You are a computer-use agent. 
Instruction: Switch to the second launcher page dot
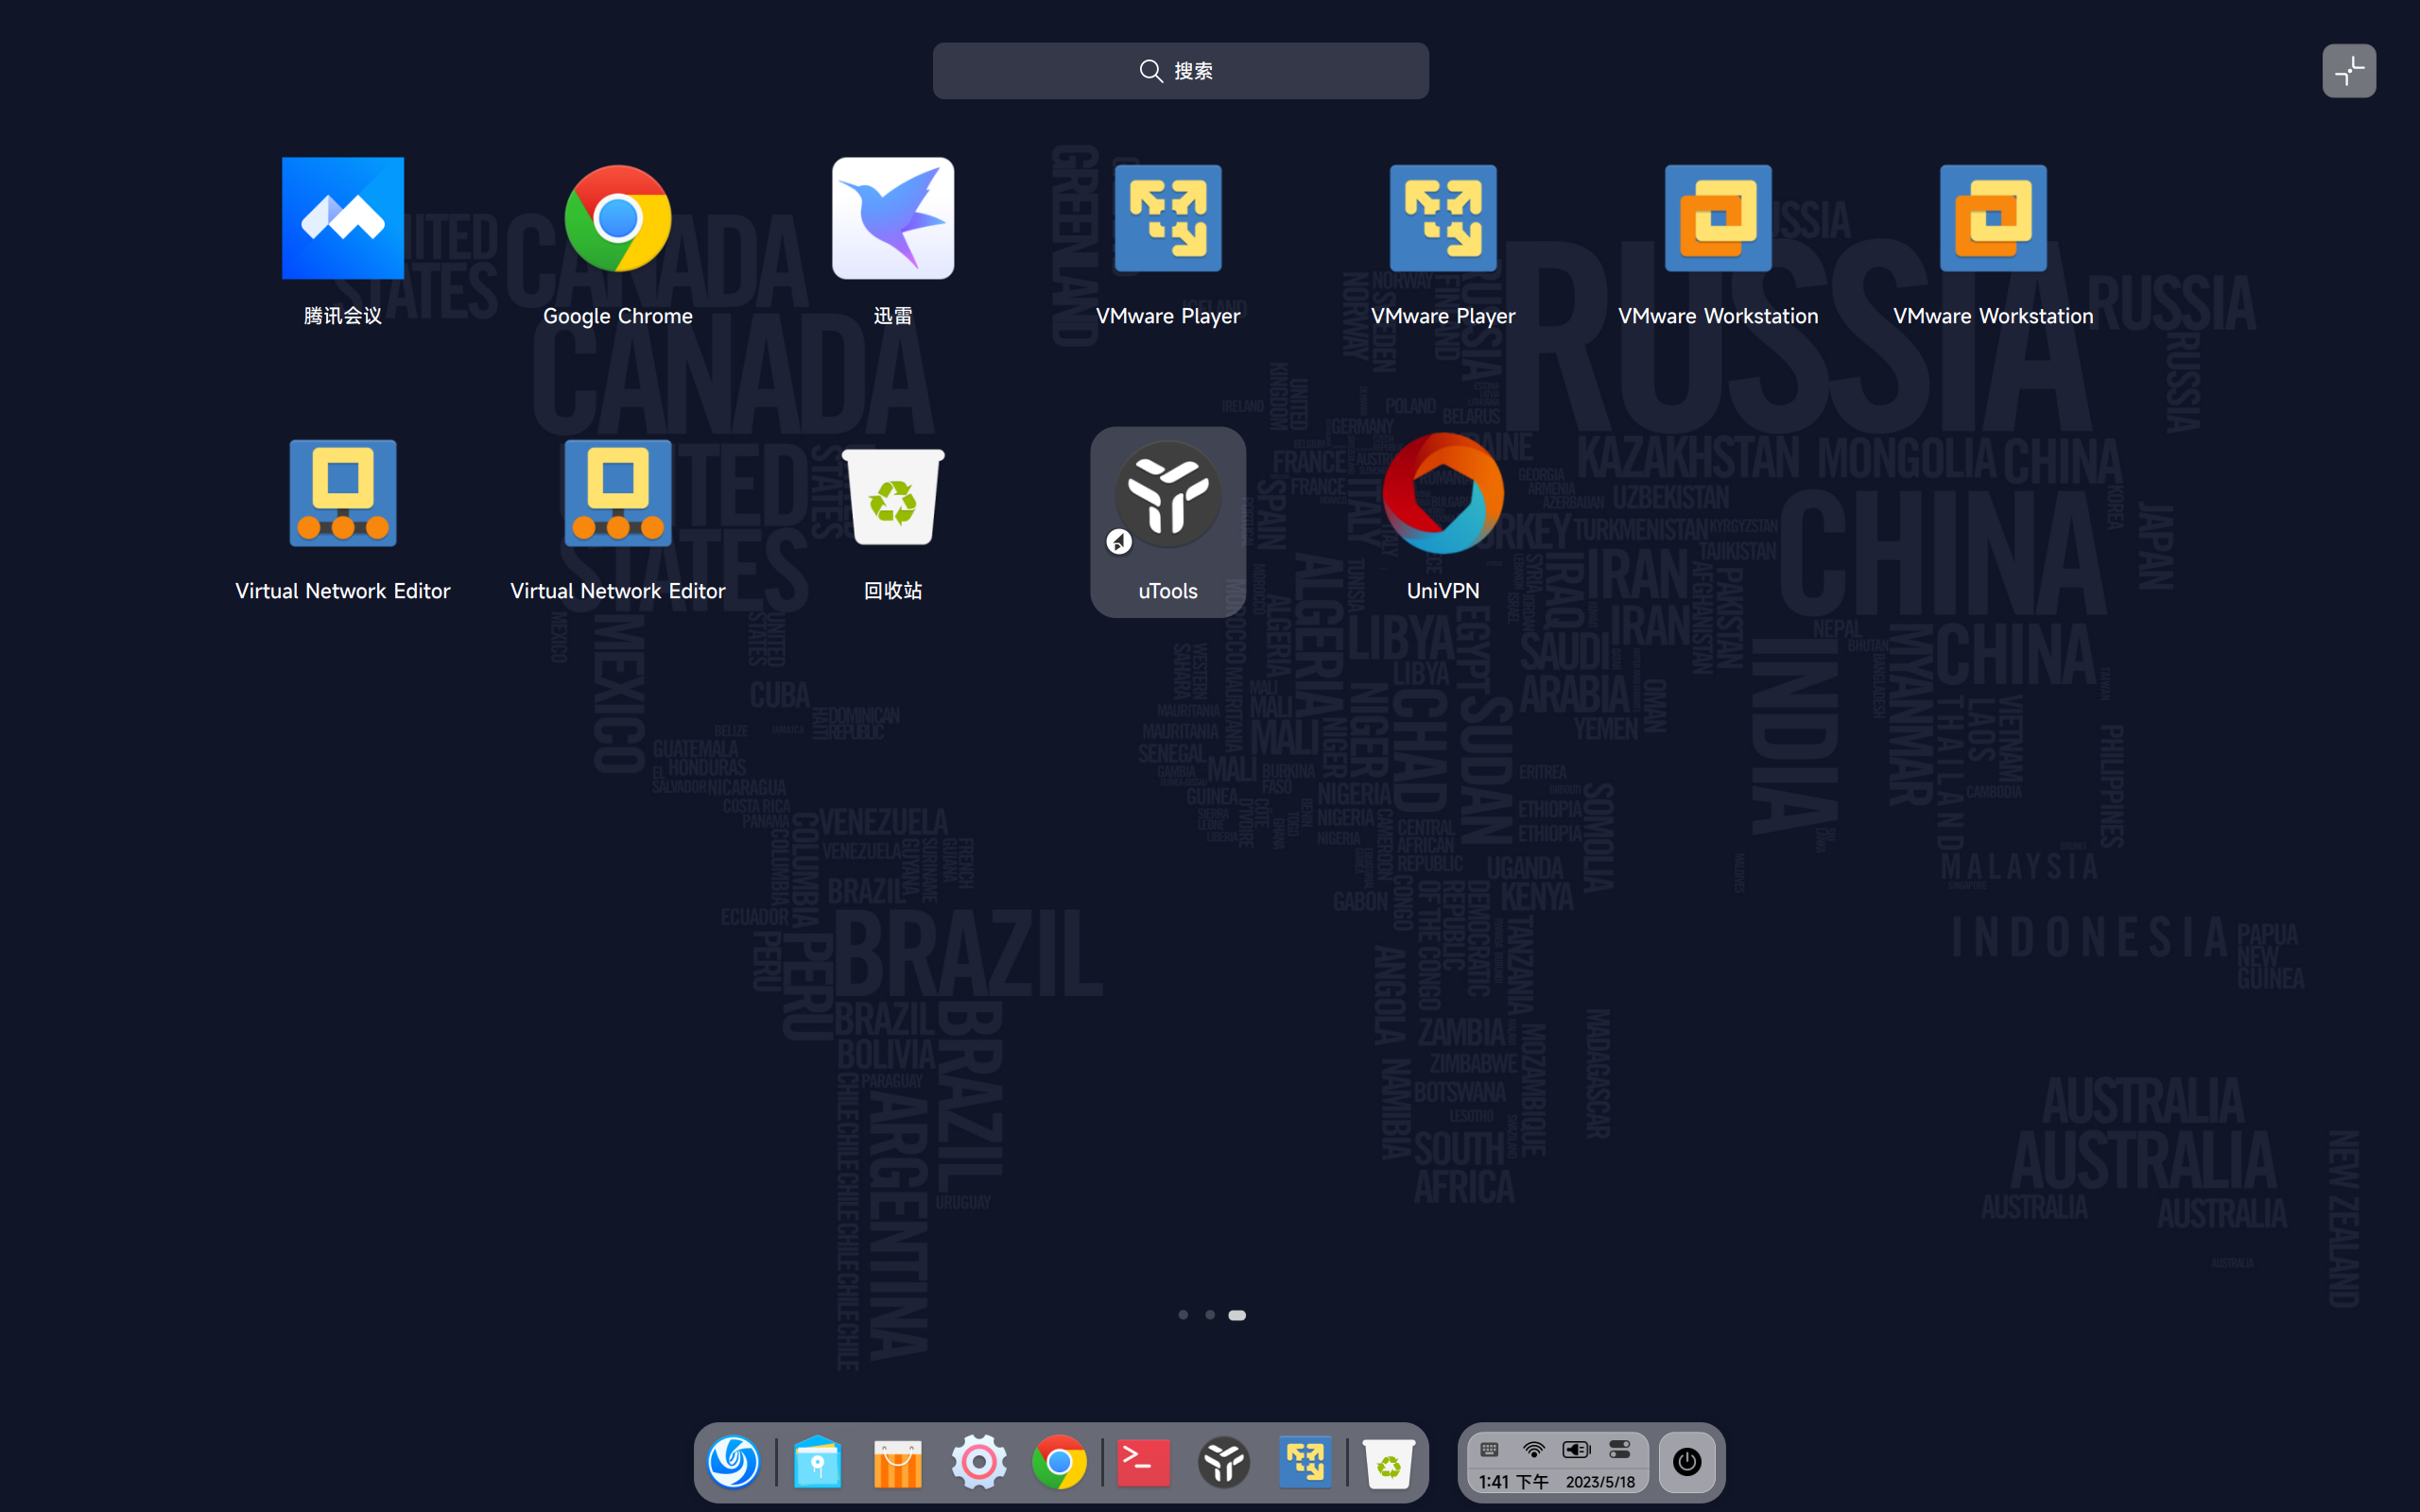[x=1210, y=1315]
